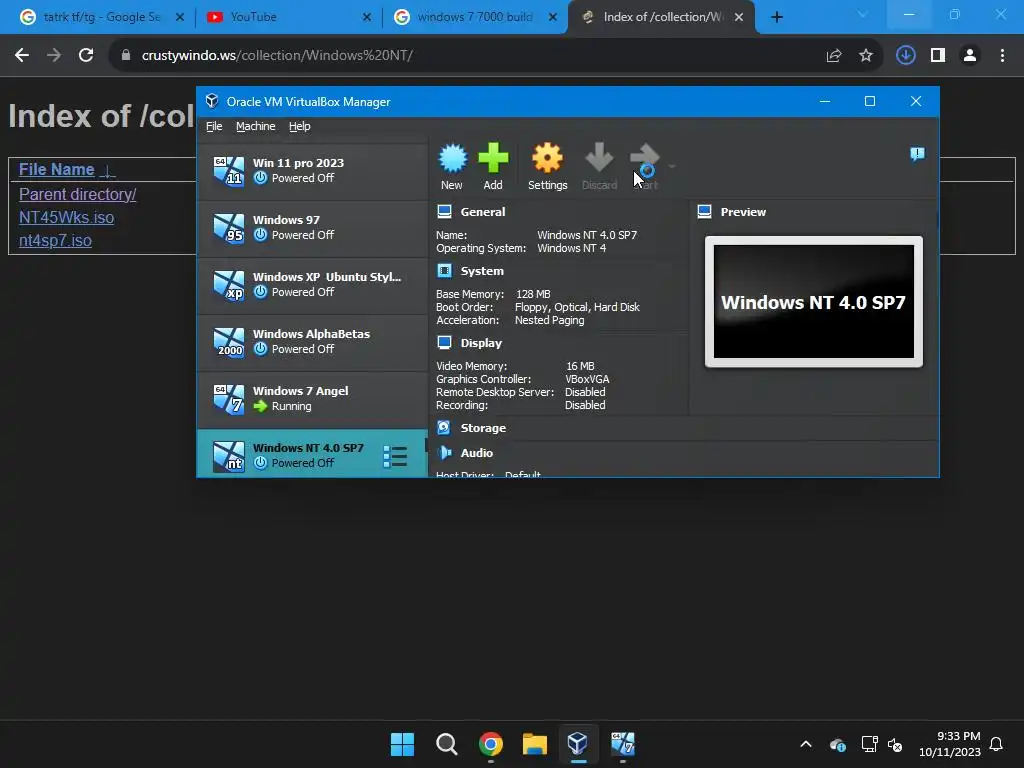Click the General section monitor icon
The width and height of the screenshot is (1024, 768).
[x=445, y=212]
